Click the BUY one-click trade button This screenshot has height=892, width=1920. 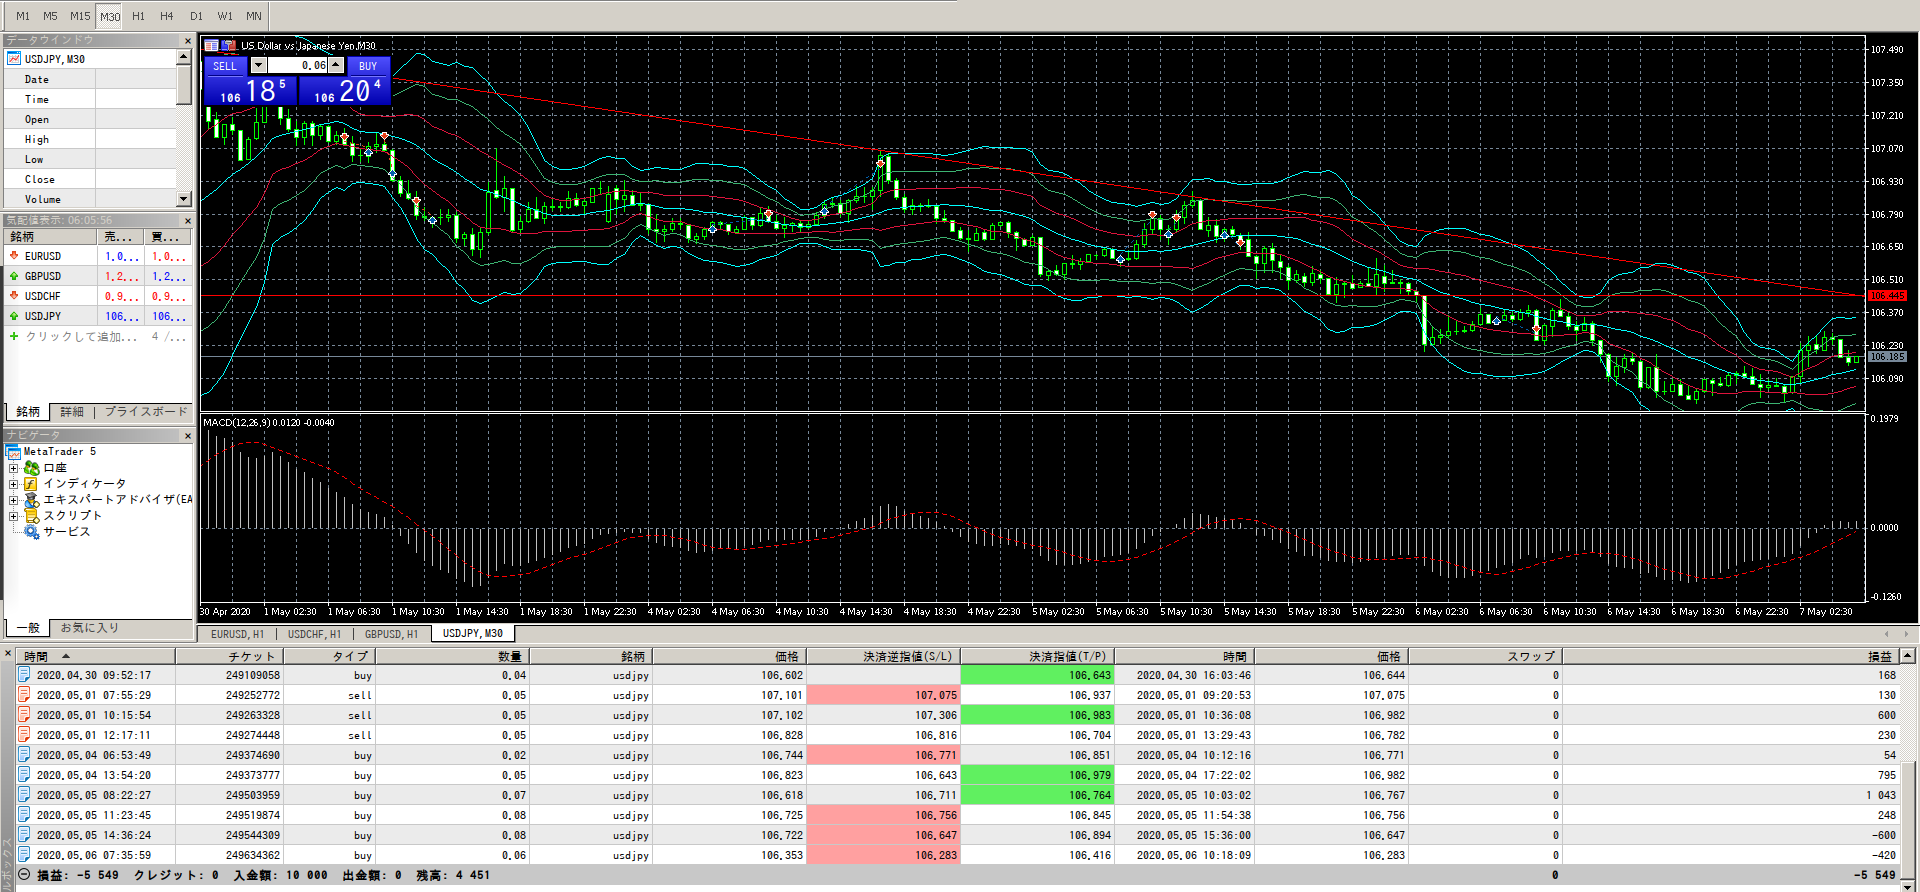coord(368,66)
